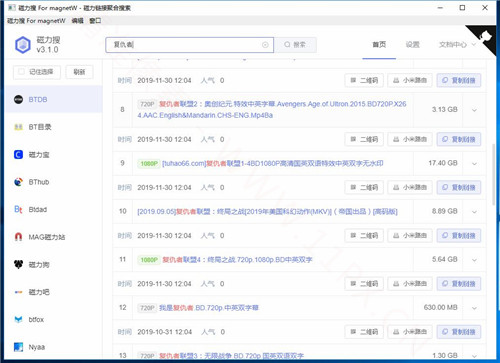
Task: Show 二维码 for result 8
Action: click(364, 139)
